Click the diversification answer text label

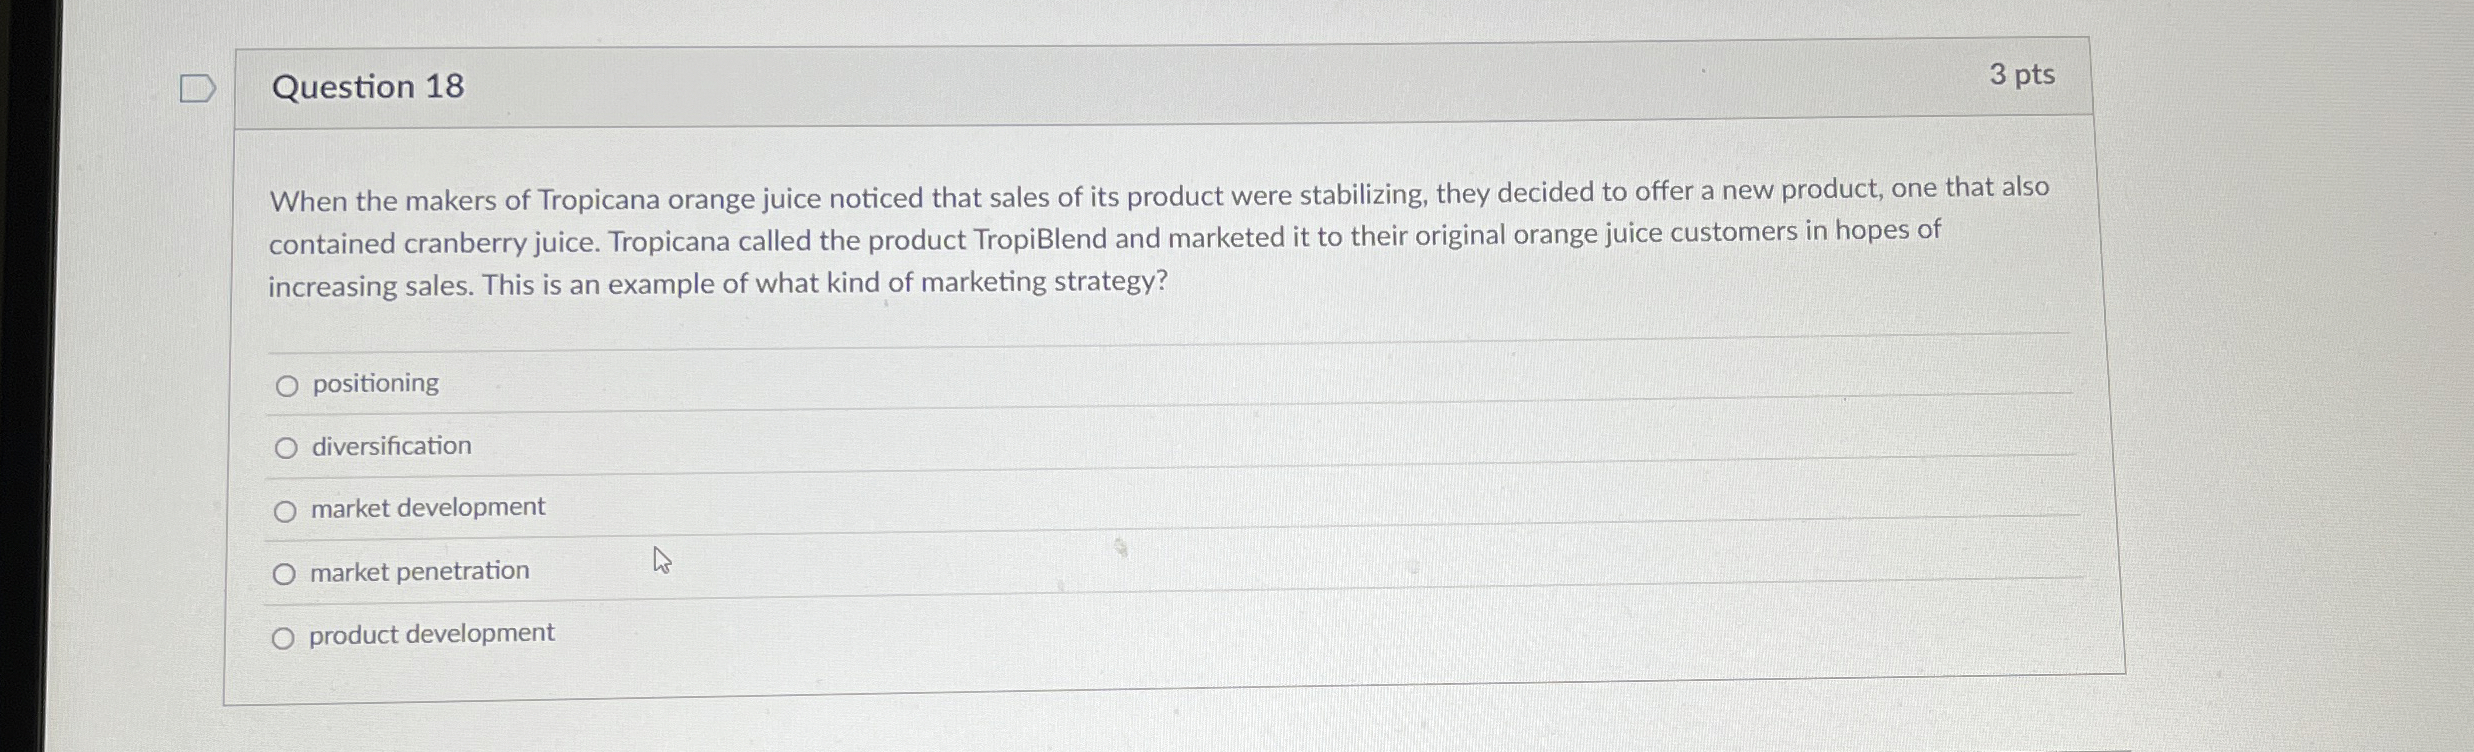click(x=391, y=446)
